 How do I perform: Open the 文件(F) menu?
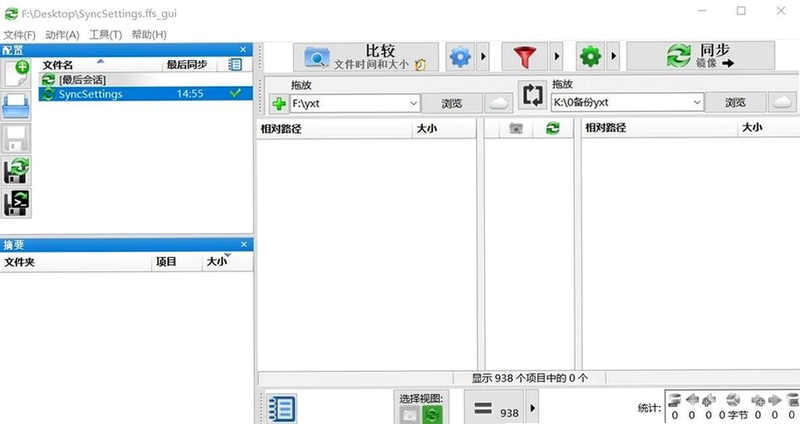point(19,35)
